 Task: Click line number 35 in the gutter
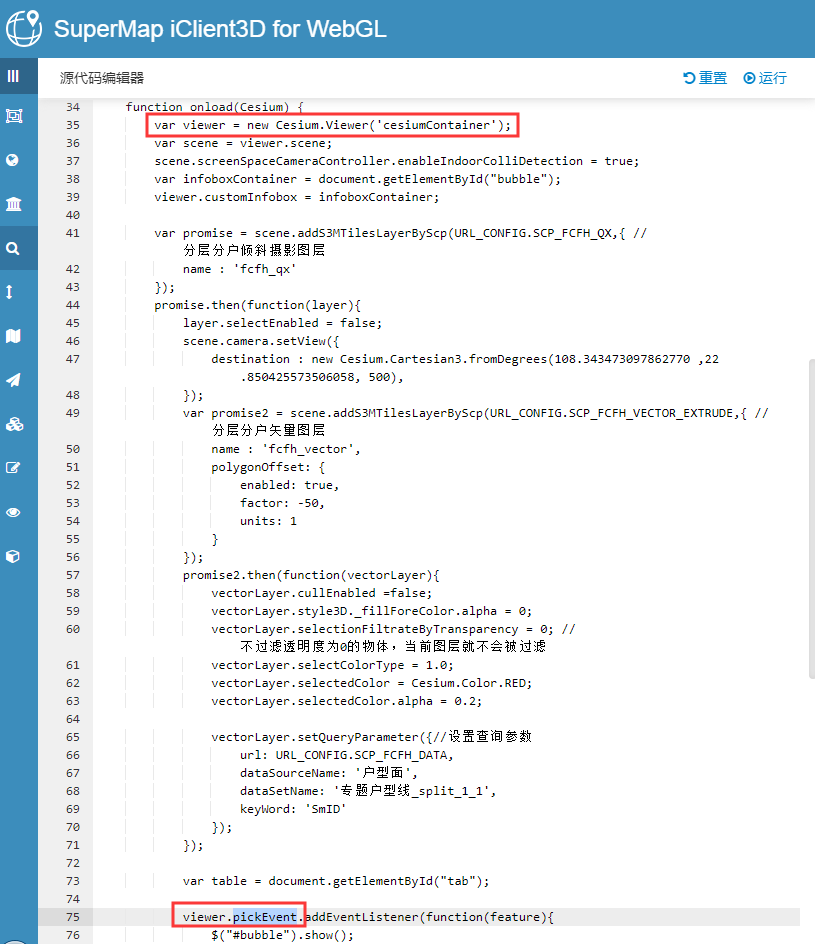[73, 125]
